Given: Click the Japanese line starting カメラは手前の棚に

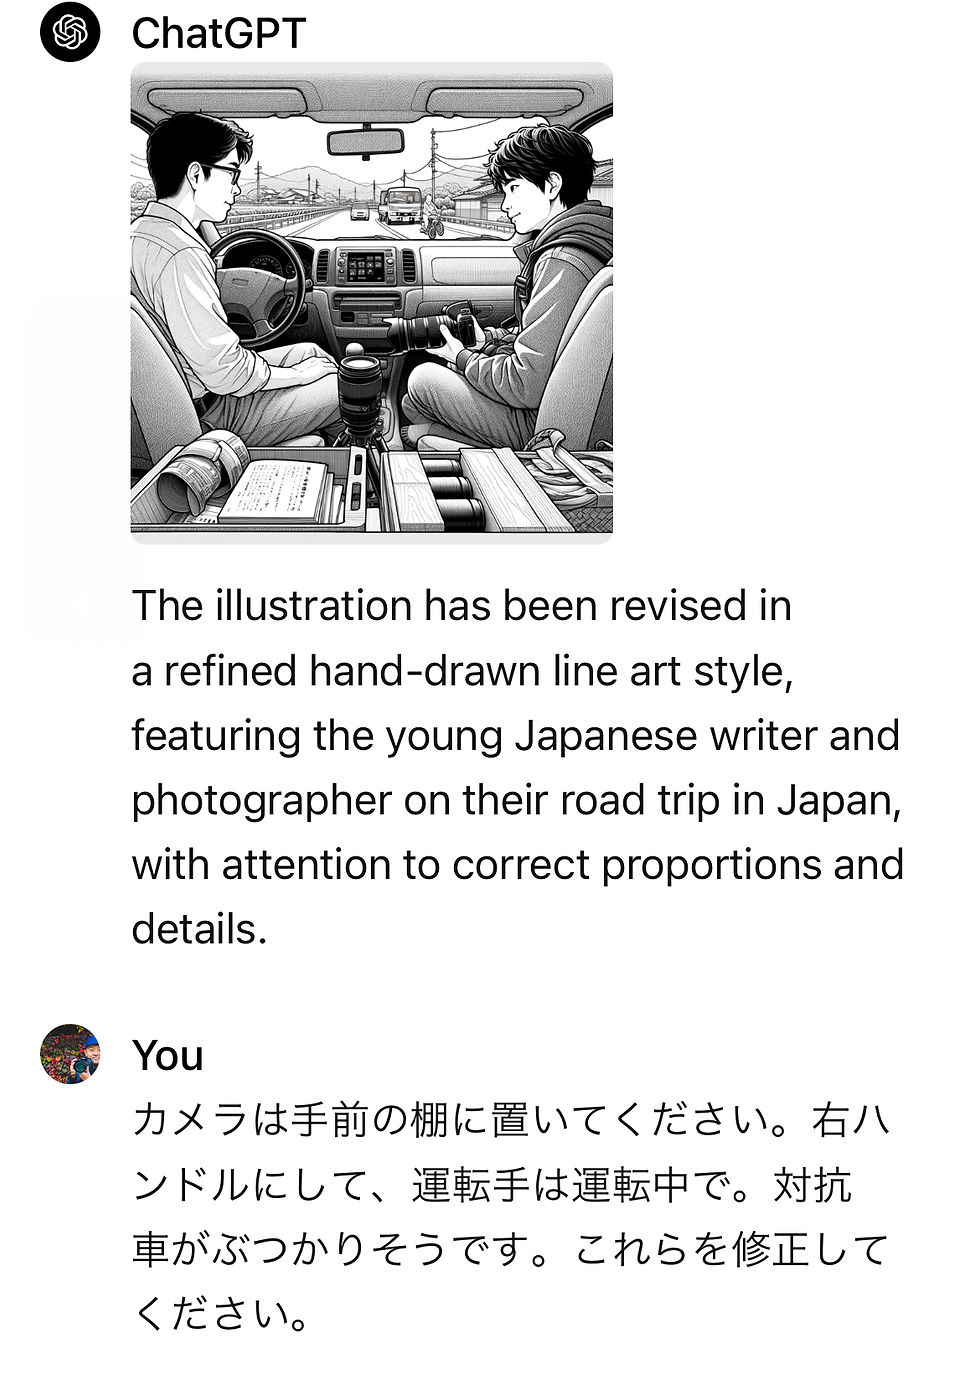Looking at the screenshot, I should [x=511, y=1121].
